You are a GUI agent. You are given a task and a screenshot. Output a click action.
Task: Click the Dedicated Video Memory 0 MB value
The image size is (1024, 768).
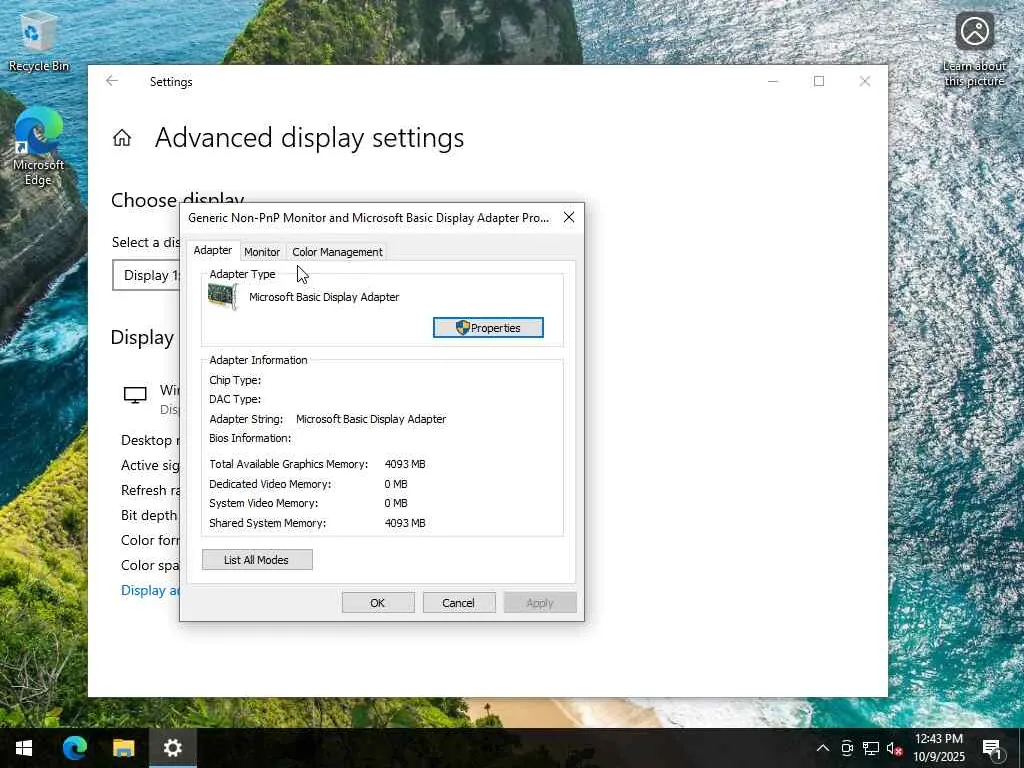(396, 484)
